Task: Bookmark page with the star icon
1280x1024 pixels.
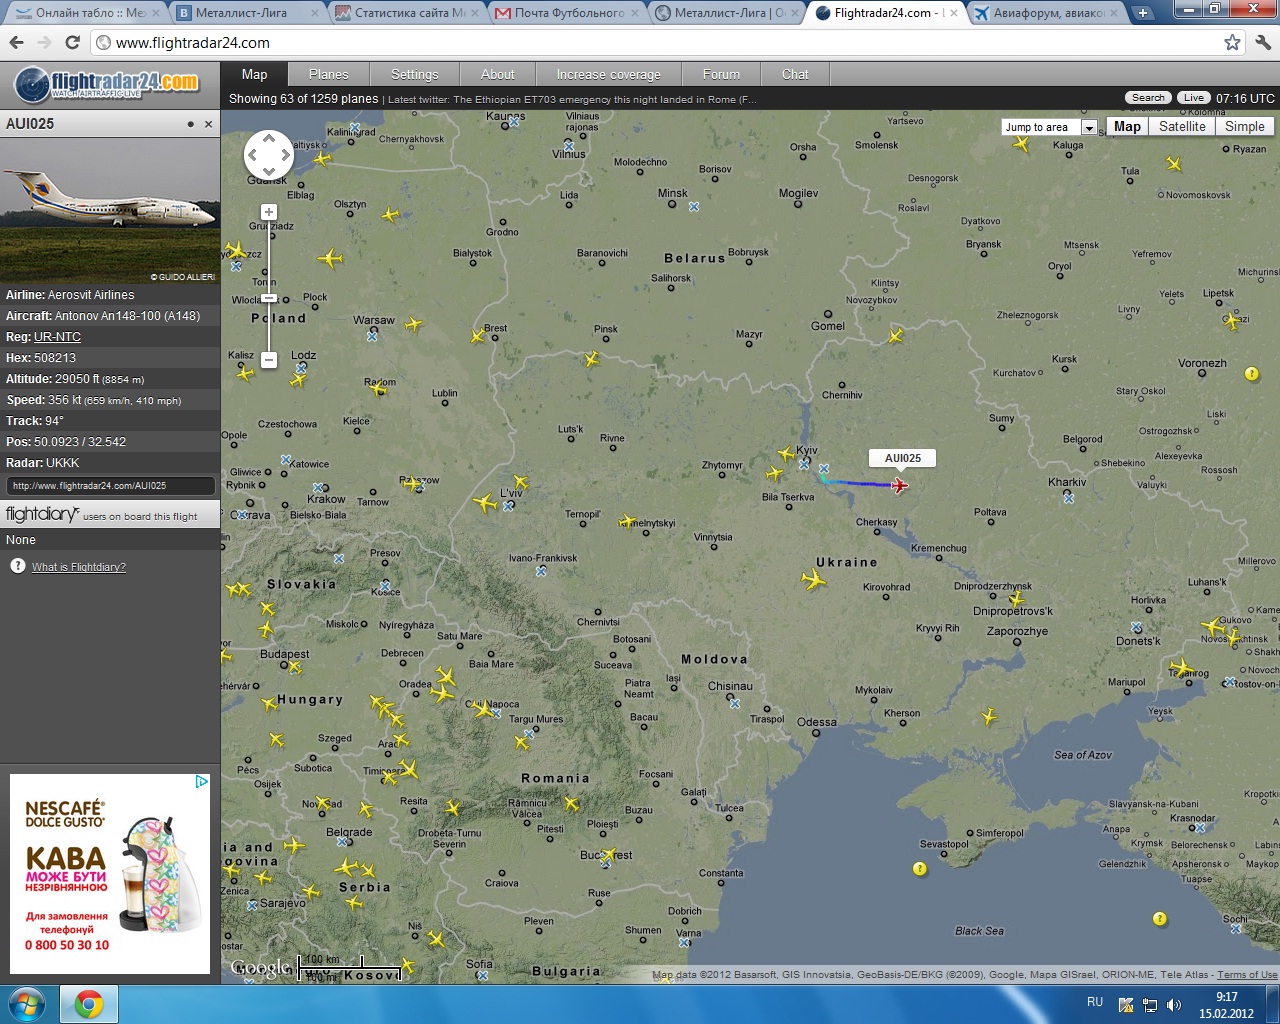Action: pos(1232,43)
